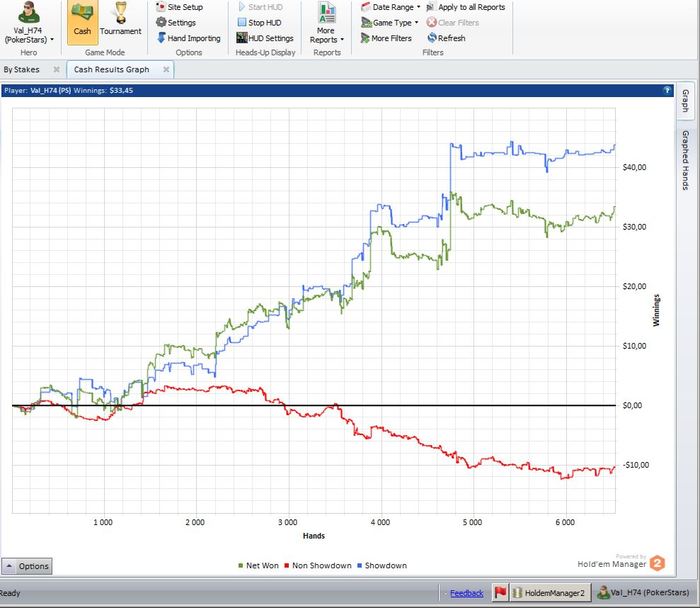Click the Clear Filters button
Screen dimensions: 700x608
click(x=453, y=22)
